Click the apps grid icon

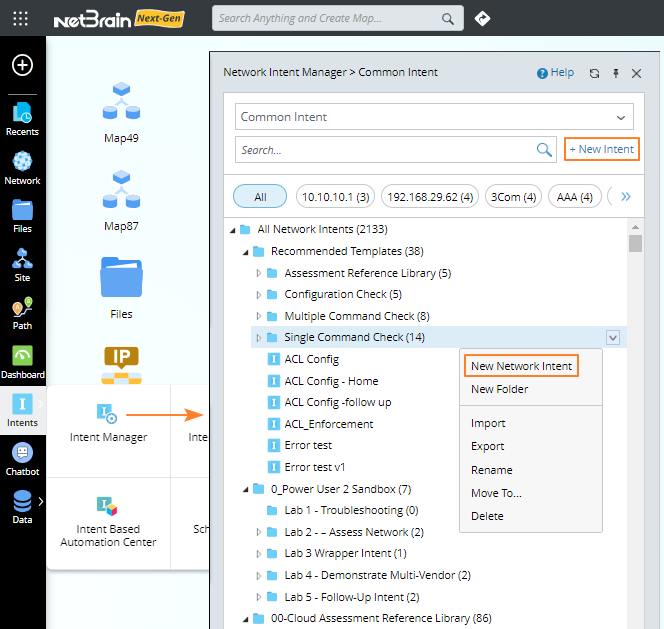click(21, 18)
